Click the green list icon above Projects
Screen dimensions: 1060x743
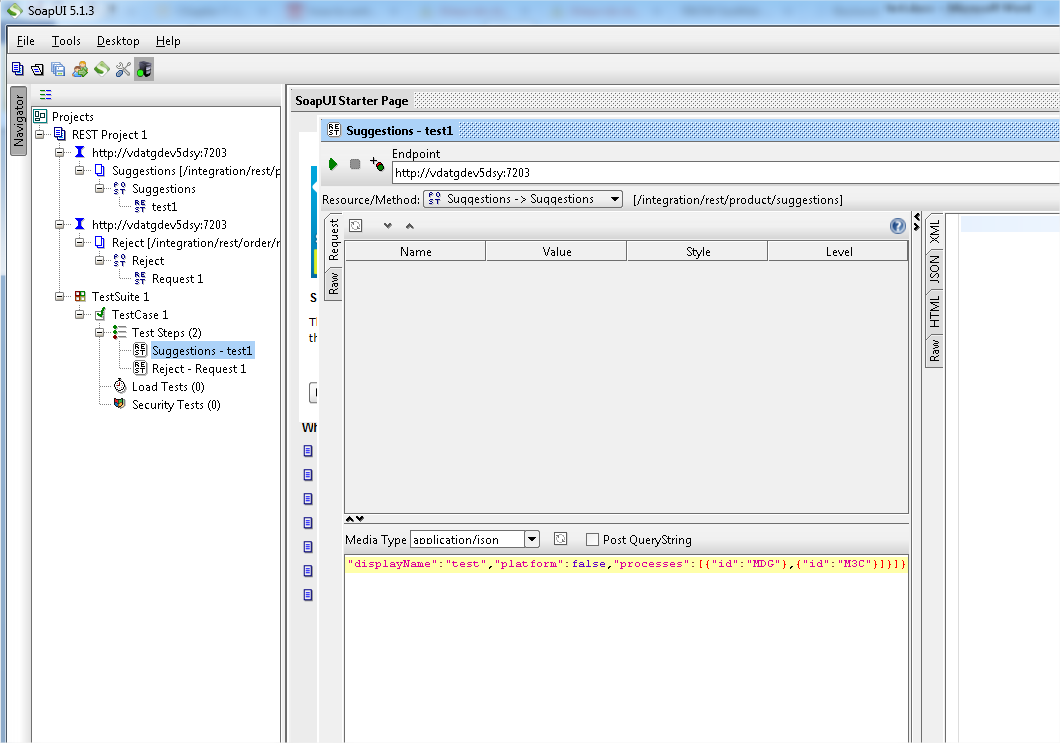click(45, 95)
